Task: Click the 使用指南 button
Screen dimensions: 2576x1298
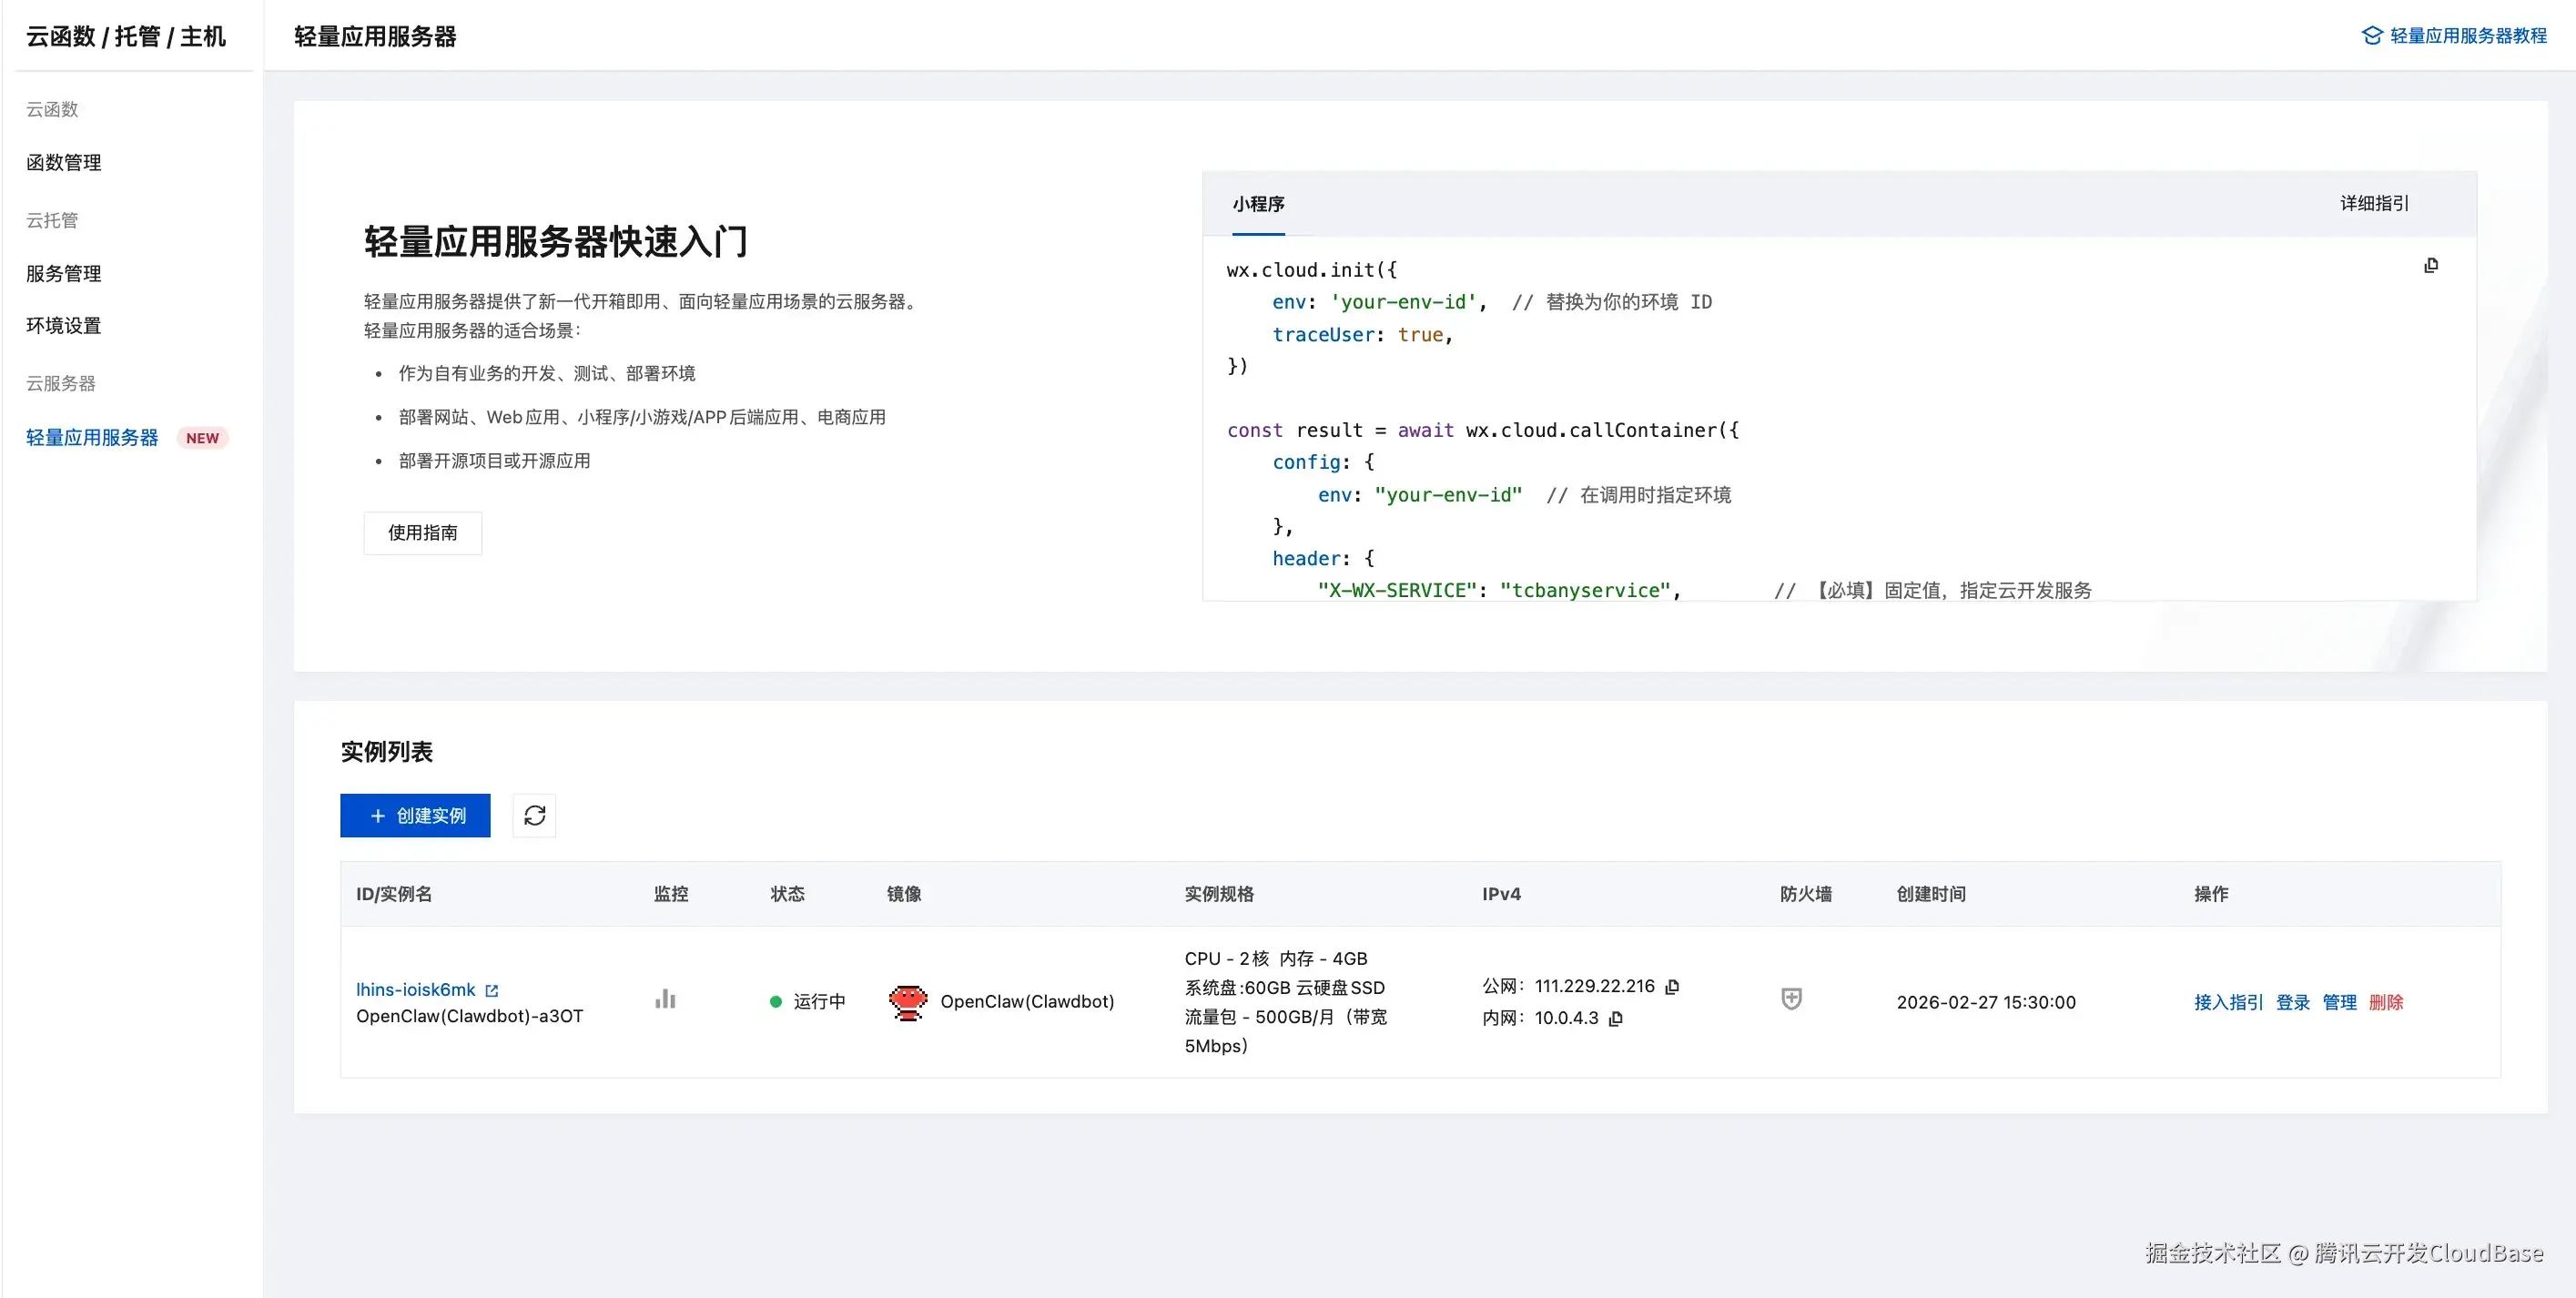Action: pyautogui.click(x=422, y=533)
